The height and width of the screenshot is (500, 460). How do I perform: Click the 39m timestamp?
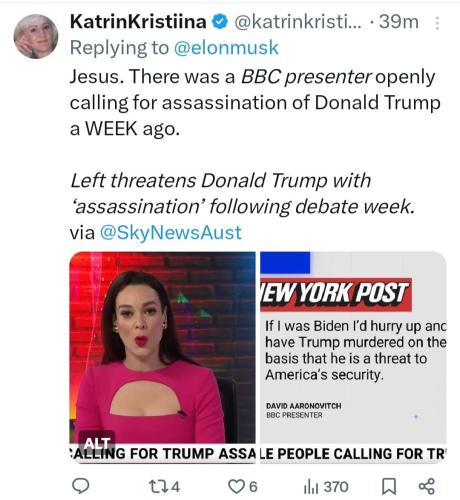click(x=399, y=22)
